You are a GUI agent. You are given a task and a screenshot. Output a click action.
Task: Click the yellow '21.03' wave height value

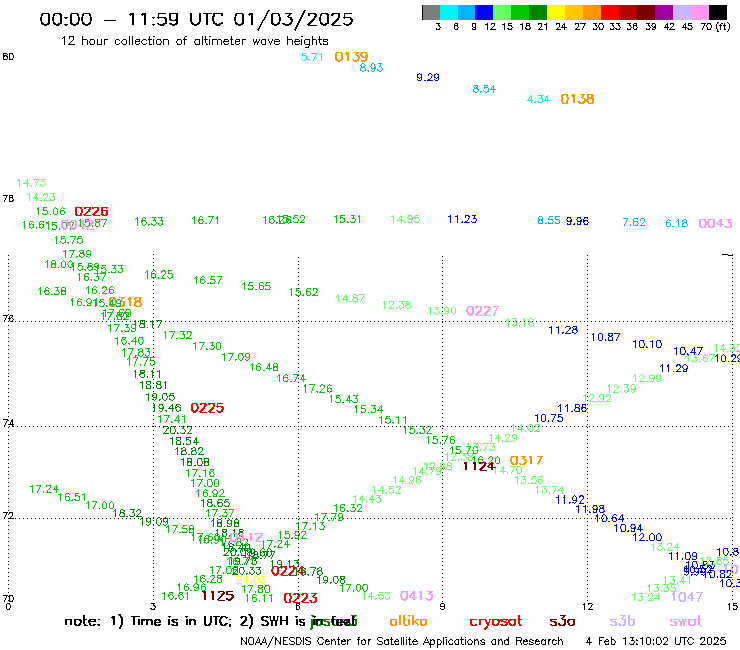click(251, 580)
